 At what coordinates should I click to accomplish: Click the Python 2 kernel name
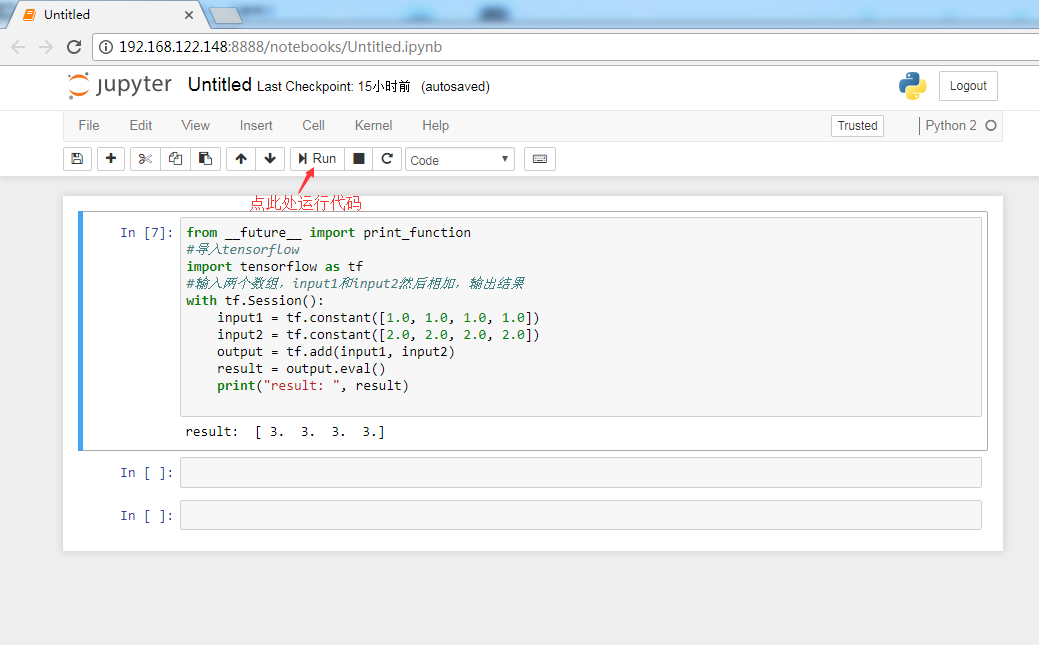pos(951,125)
